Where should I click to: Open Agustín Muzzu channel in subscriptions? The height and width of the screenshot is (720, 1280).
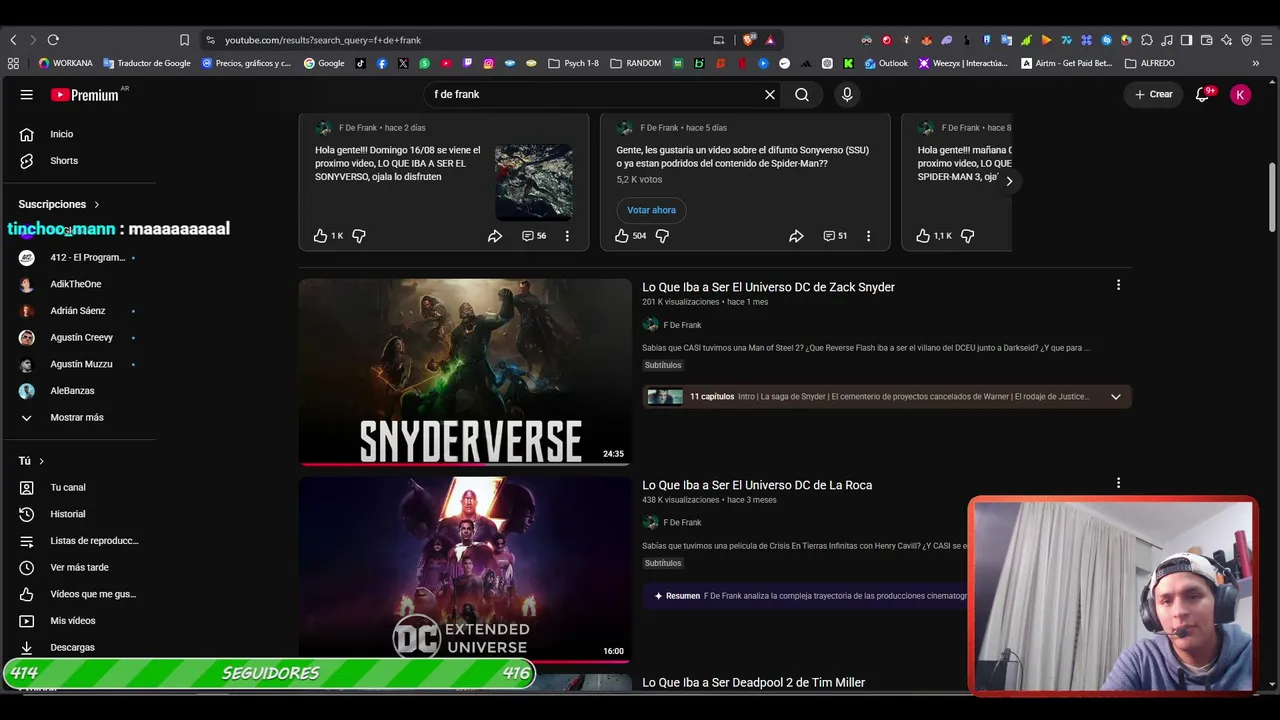click(x=80, y=364)
